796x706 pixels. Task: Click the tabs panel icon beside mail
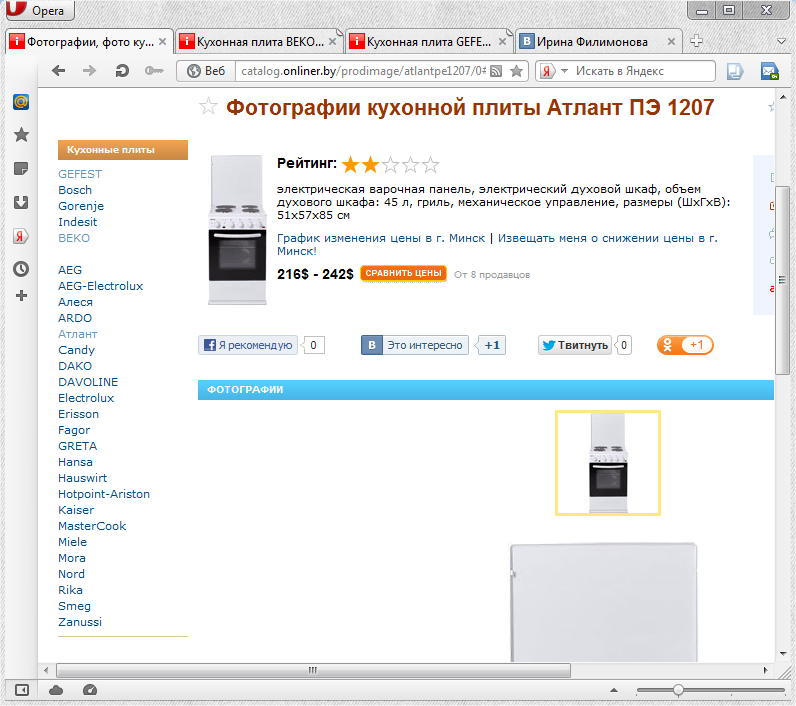(735, 71)
